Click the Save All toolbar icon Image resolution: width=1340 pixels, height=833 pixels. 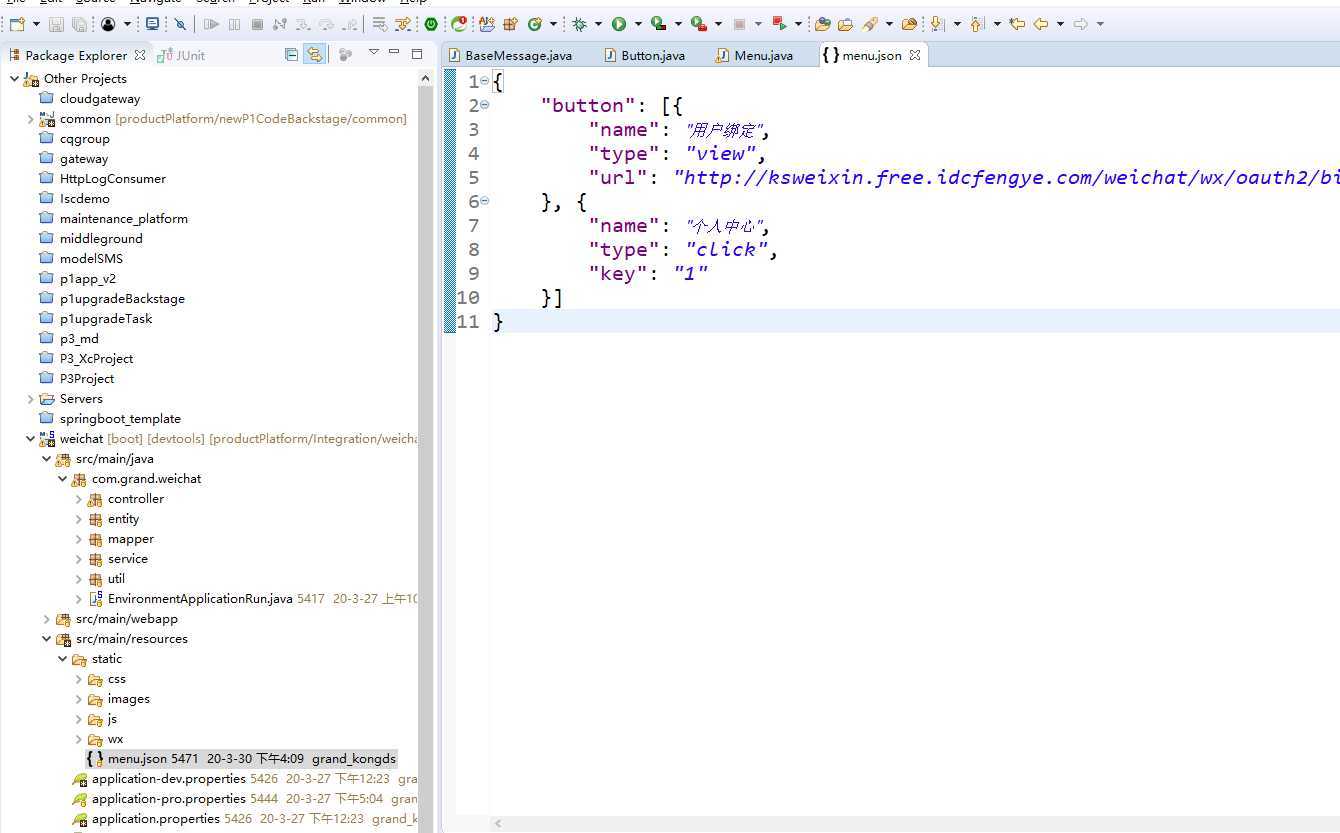click(x=79, y=24)
